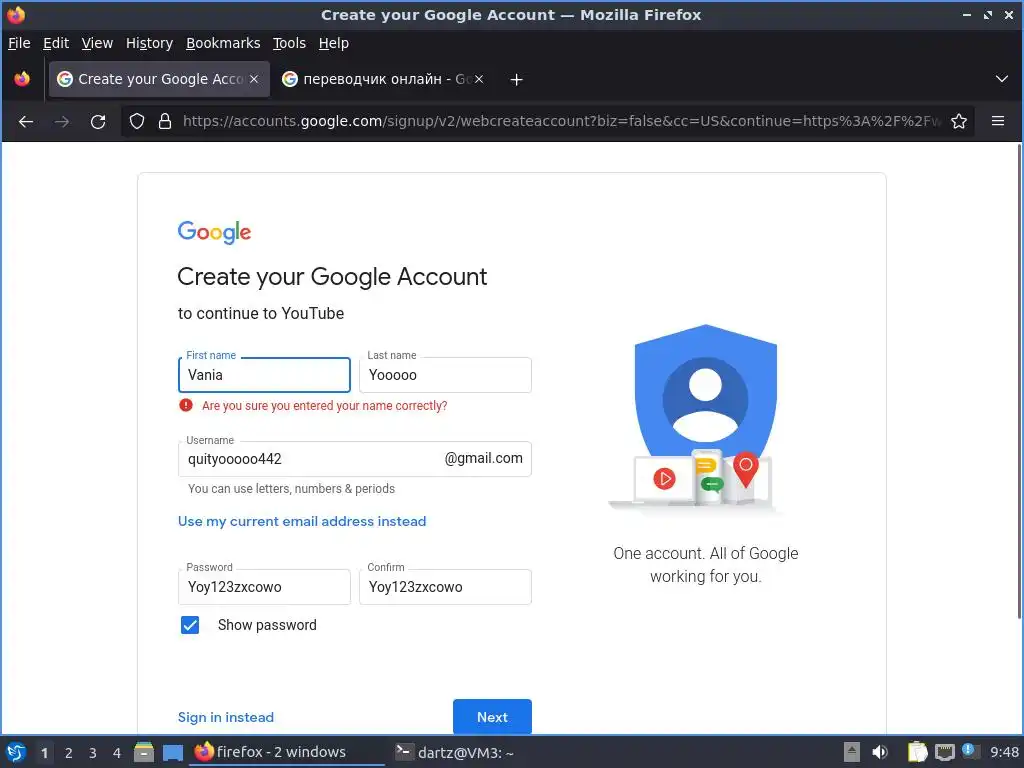Open the file manager taskbar icon
Viewport: 1024px width, 768px height.
click(x=144, y=752)
